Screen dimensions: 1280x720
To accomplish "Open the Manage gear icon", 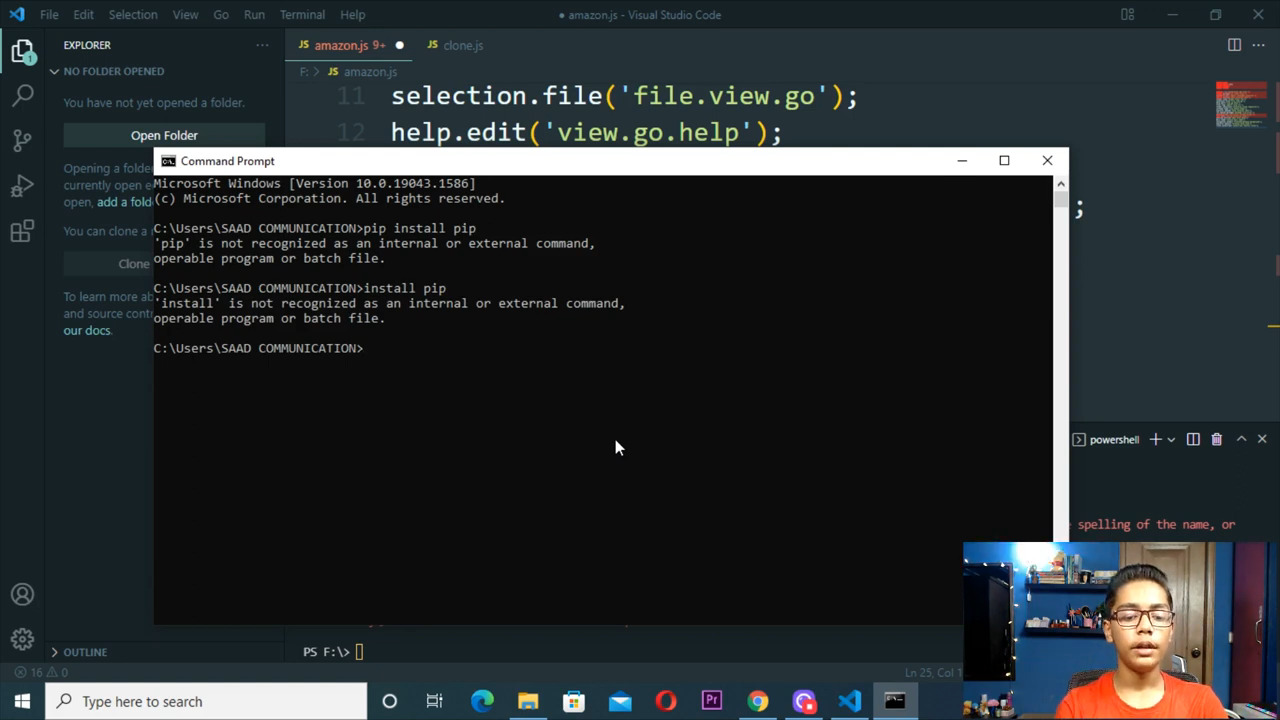I will (22, 639).
